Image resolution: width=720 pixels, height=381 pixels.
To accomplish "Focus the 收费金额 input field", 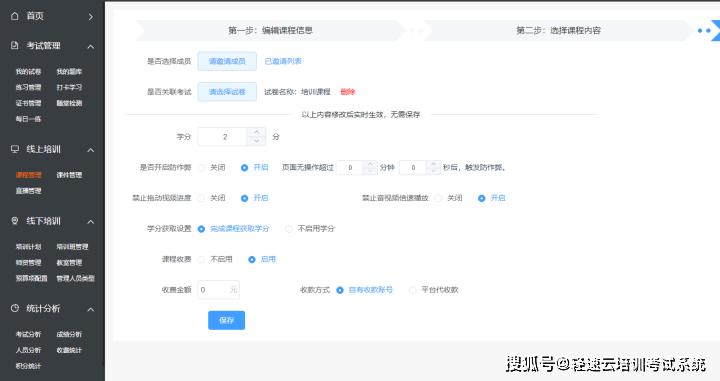I will coord(218,290).
